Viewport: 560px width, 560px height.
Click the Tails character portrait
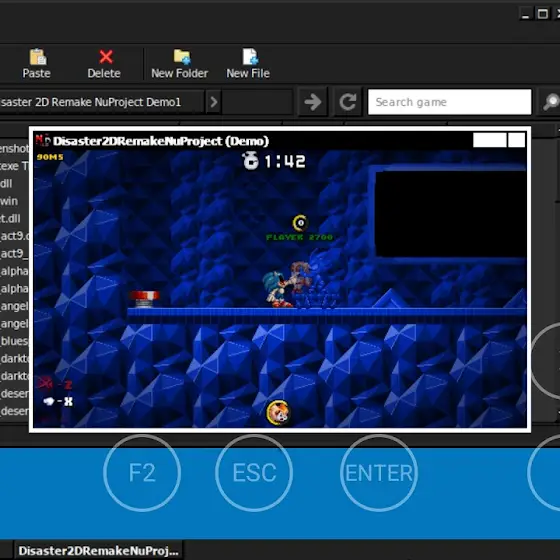pyautogui.click(x=278, y=413)
